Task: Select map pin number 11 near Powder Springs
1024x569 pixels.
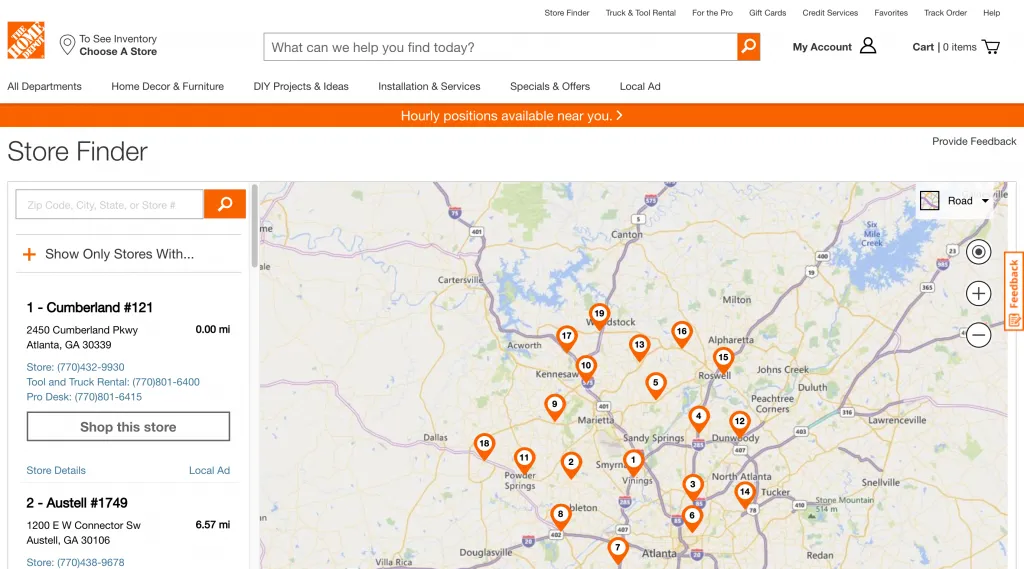Action: click(524, 459)
